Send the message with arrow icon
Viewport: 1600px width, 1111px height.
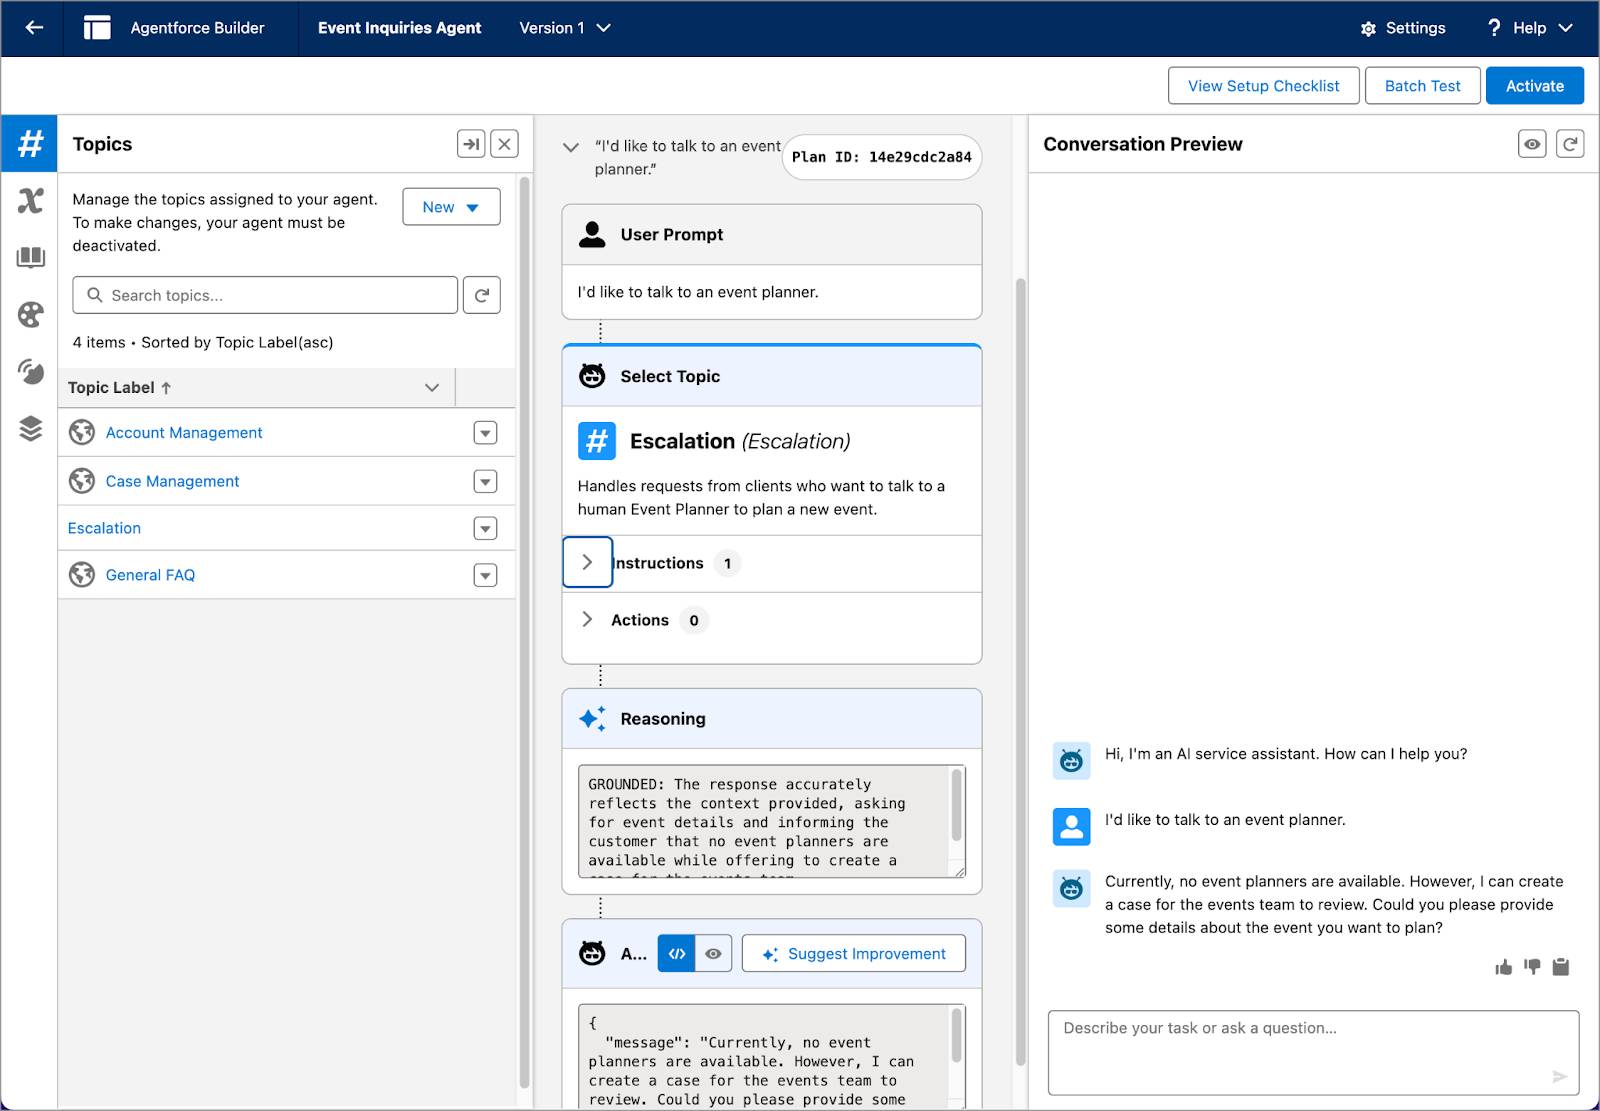tap(1559, 1076)
